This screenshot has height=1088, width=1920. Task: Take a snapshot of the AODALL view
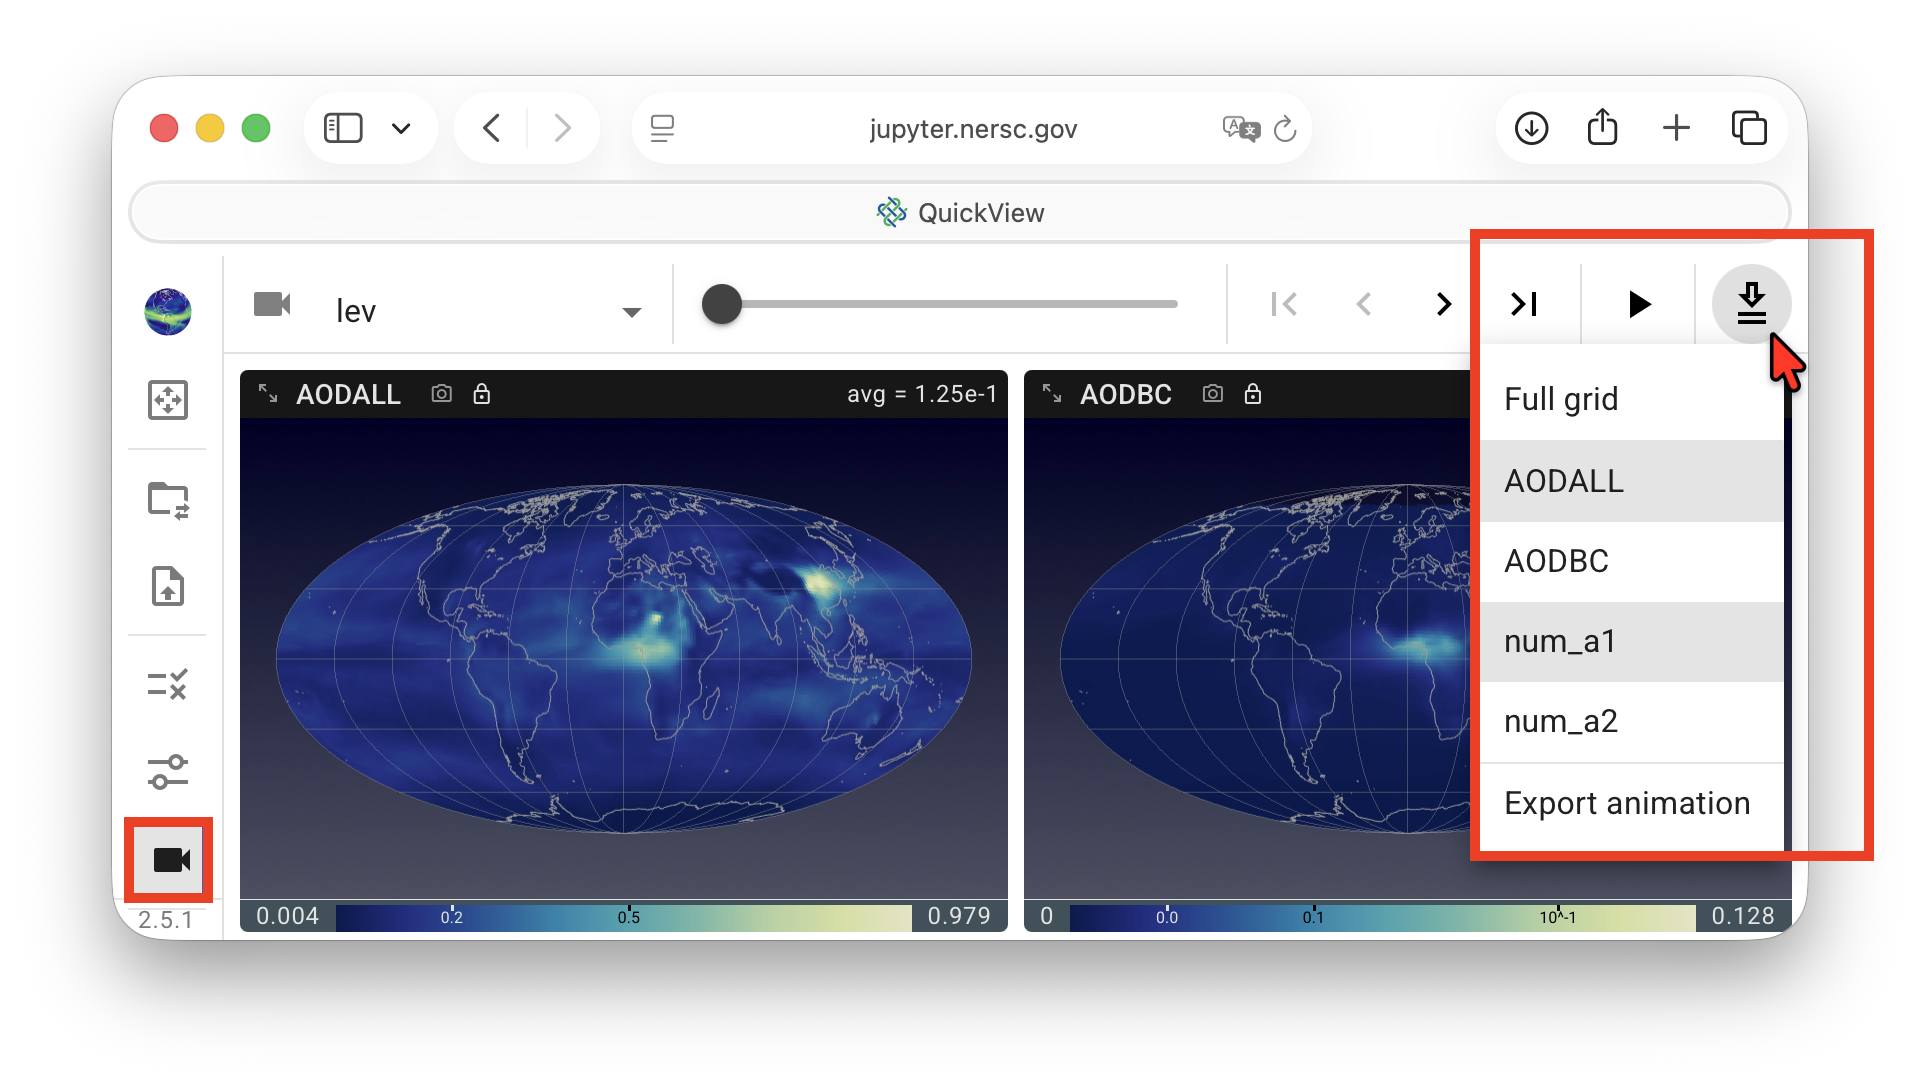tap(441, 394)
